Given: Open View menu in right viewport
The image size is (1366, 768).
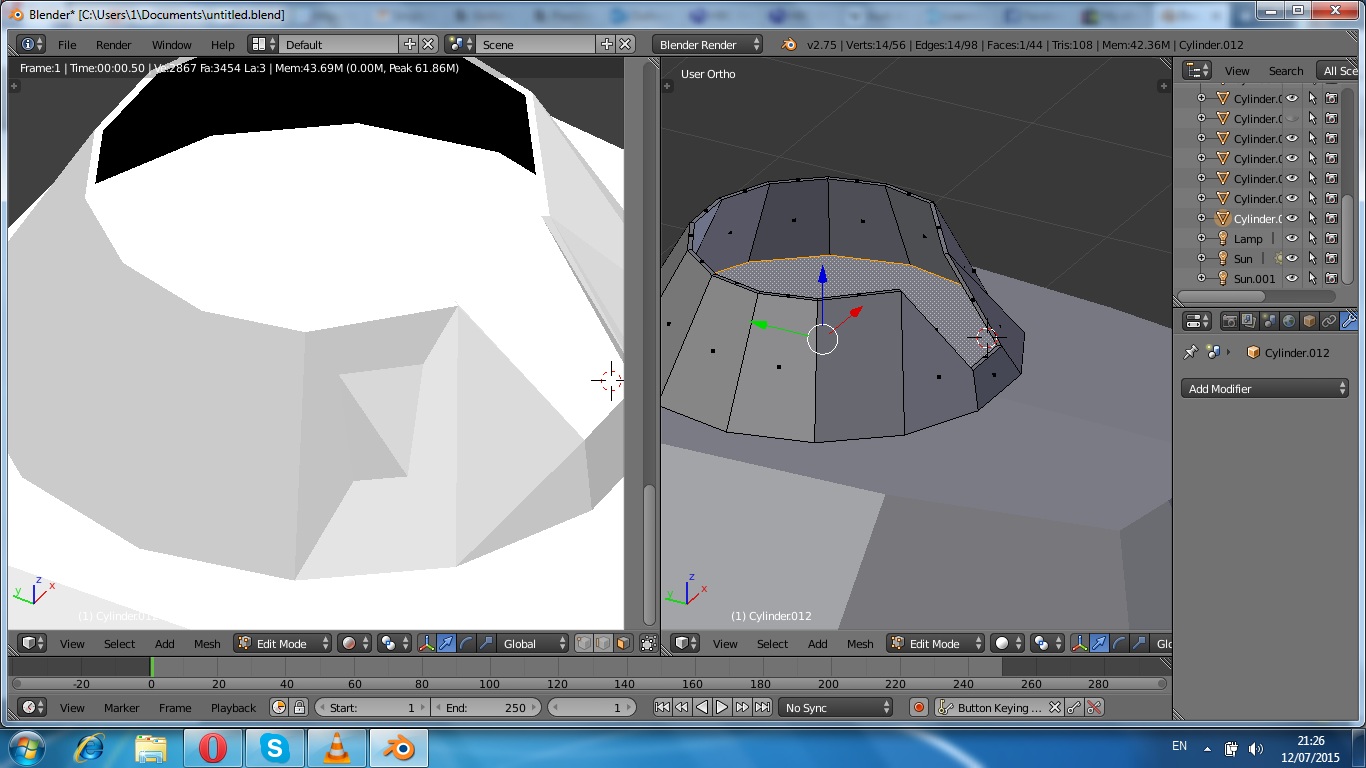Looking at the screenshot, I should click(x=725, y=644).
